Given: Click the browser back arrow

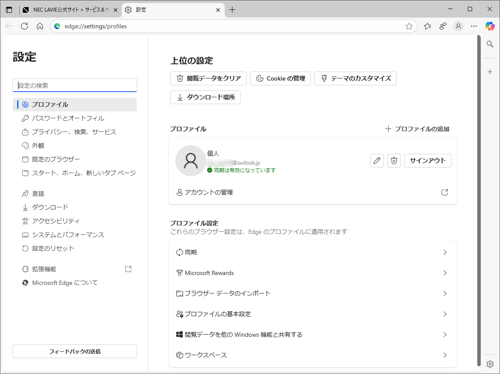Looking at the screenshot, I should pyautogui.click(x=9, y=26).
